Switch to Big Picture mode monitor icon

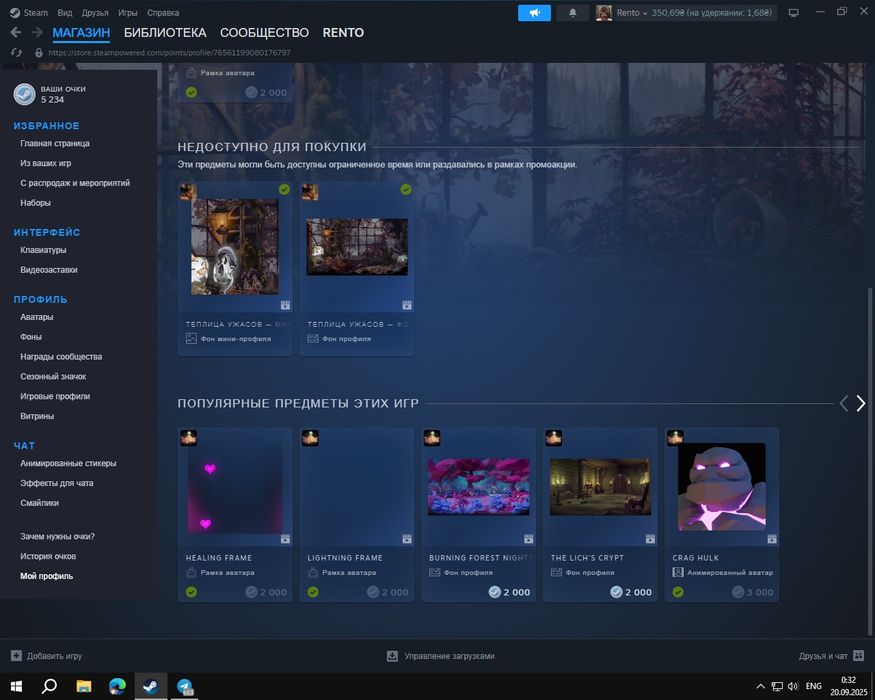(794, 13)
